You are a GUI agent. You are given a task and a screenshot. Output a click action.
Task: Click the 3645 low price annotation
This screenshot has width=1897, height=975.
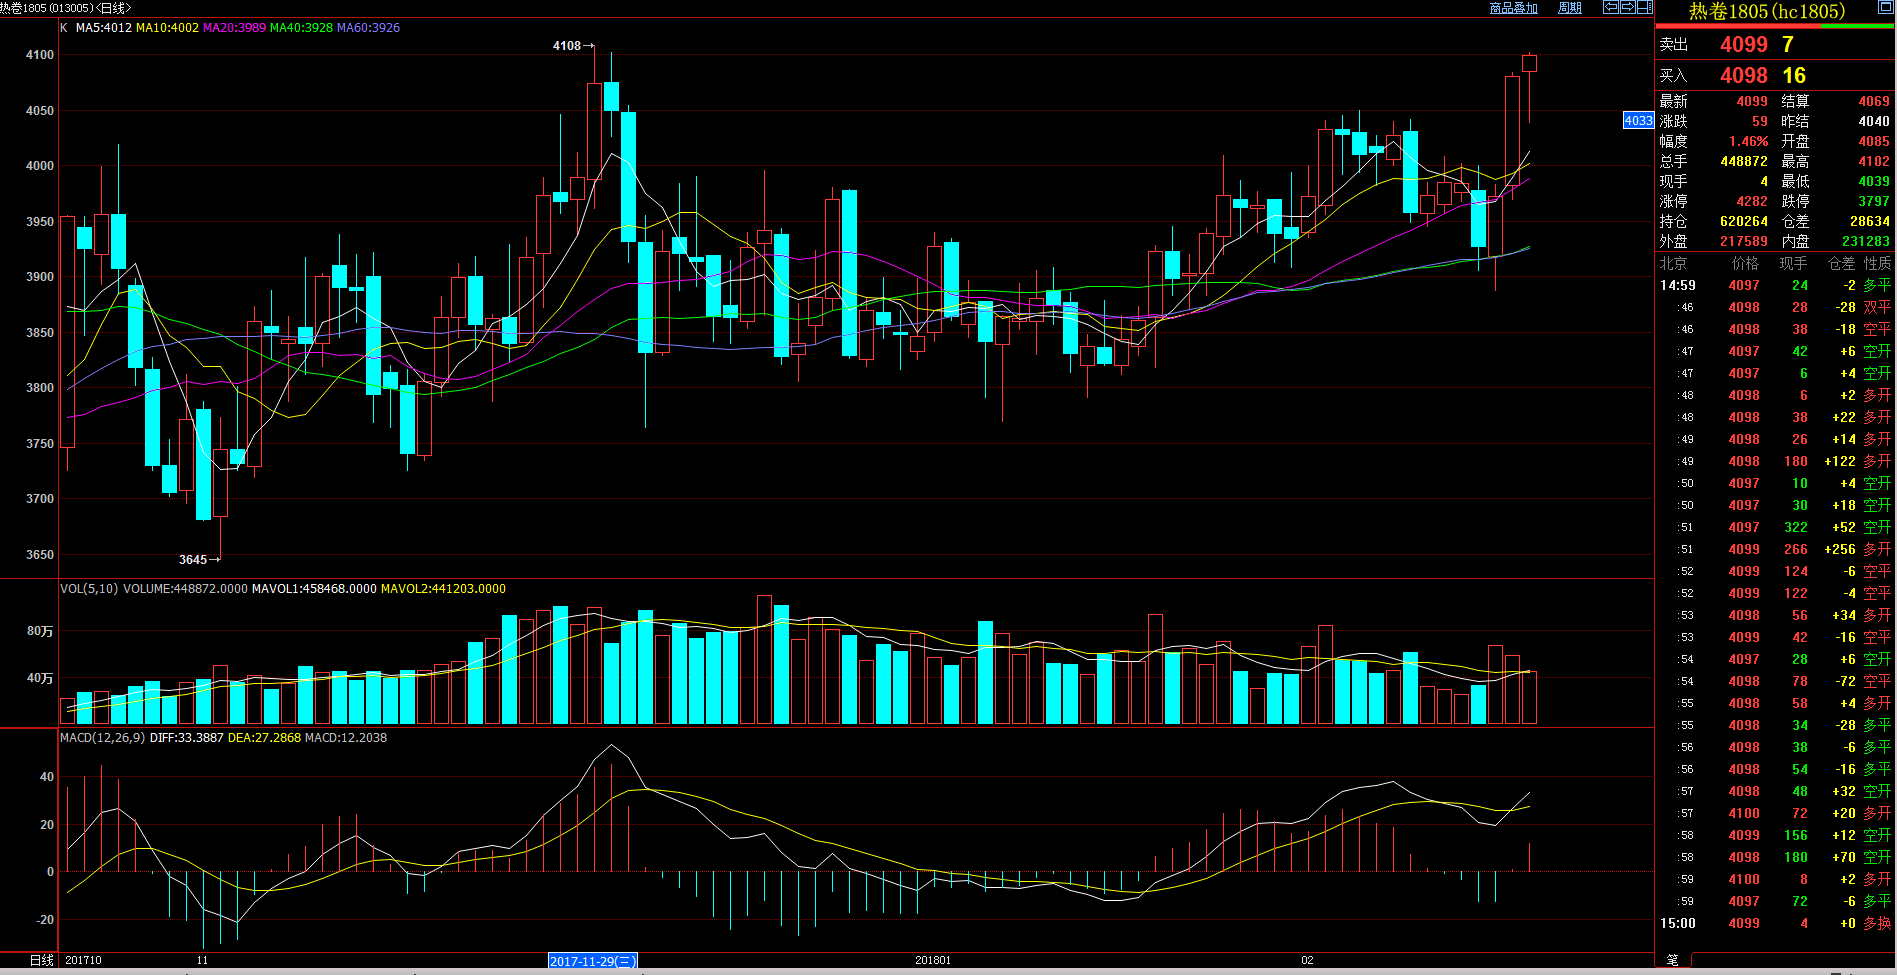click(x=193, y=560)
